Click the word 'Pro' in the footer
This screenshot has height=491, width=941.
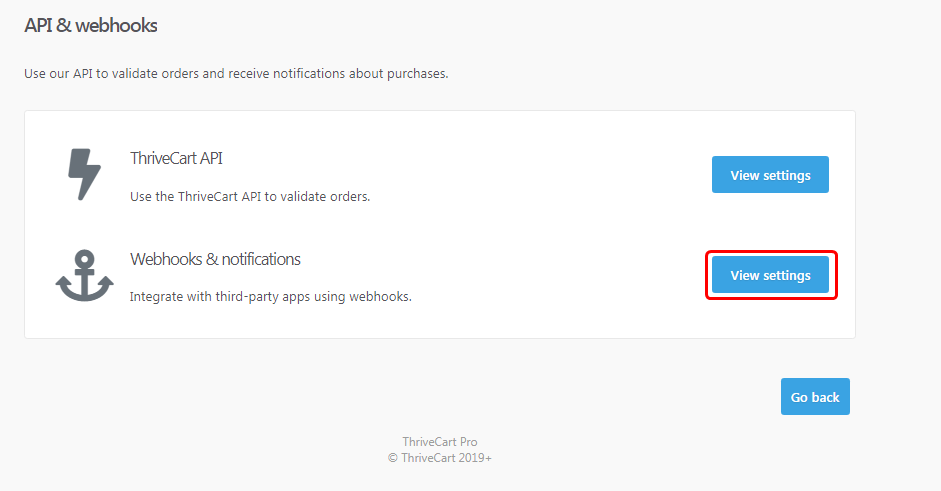(x=469, y=442)
